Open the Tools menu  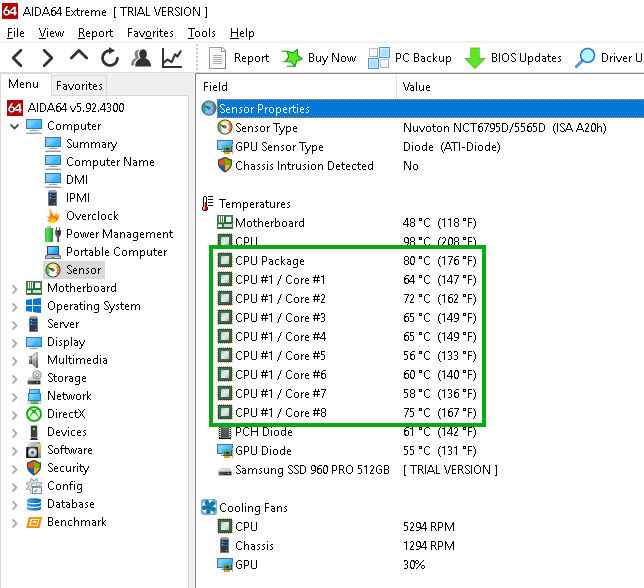[201, 33]
